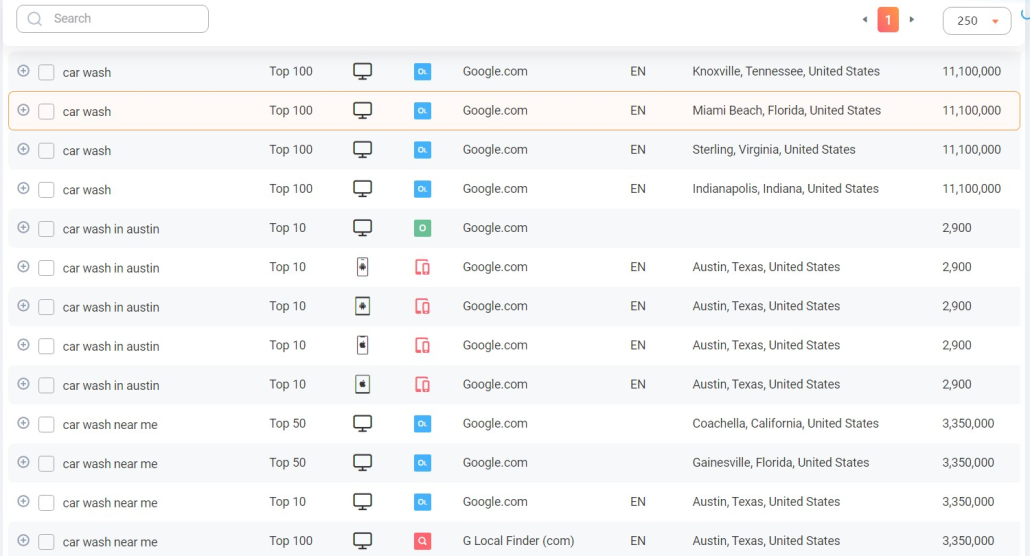Click the 2,900 volume in the iPhone row
The image size is (1030, 556).
[956, 345]
